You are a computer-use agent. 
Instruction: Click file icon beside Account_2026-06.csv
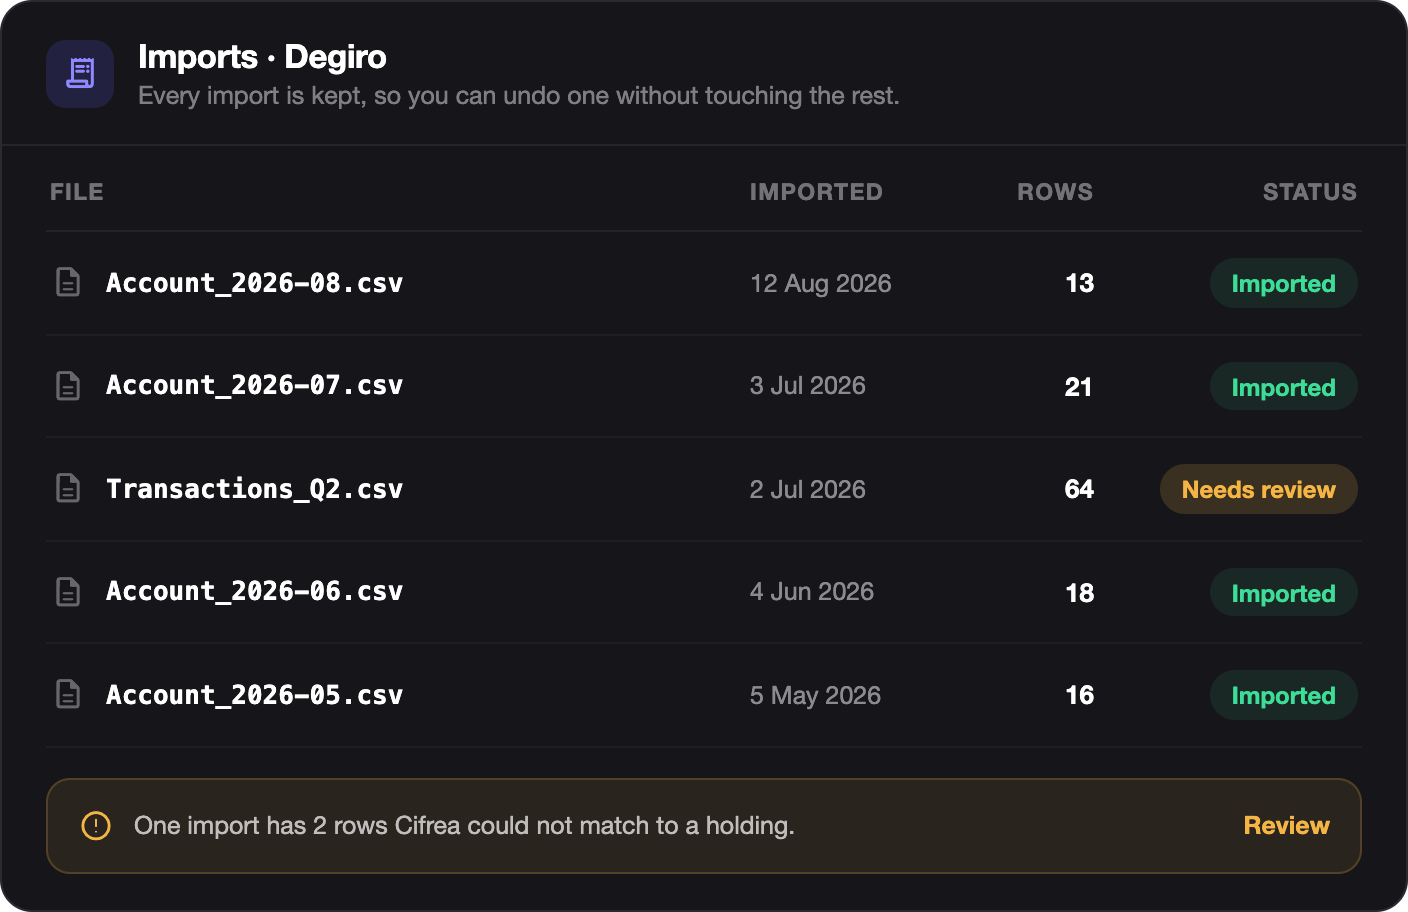pos(68,591)
